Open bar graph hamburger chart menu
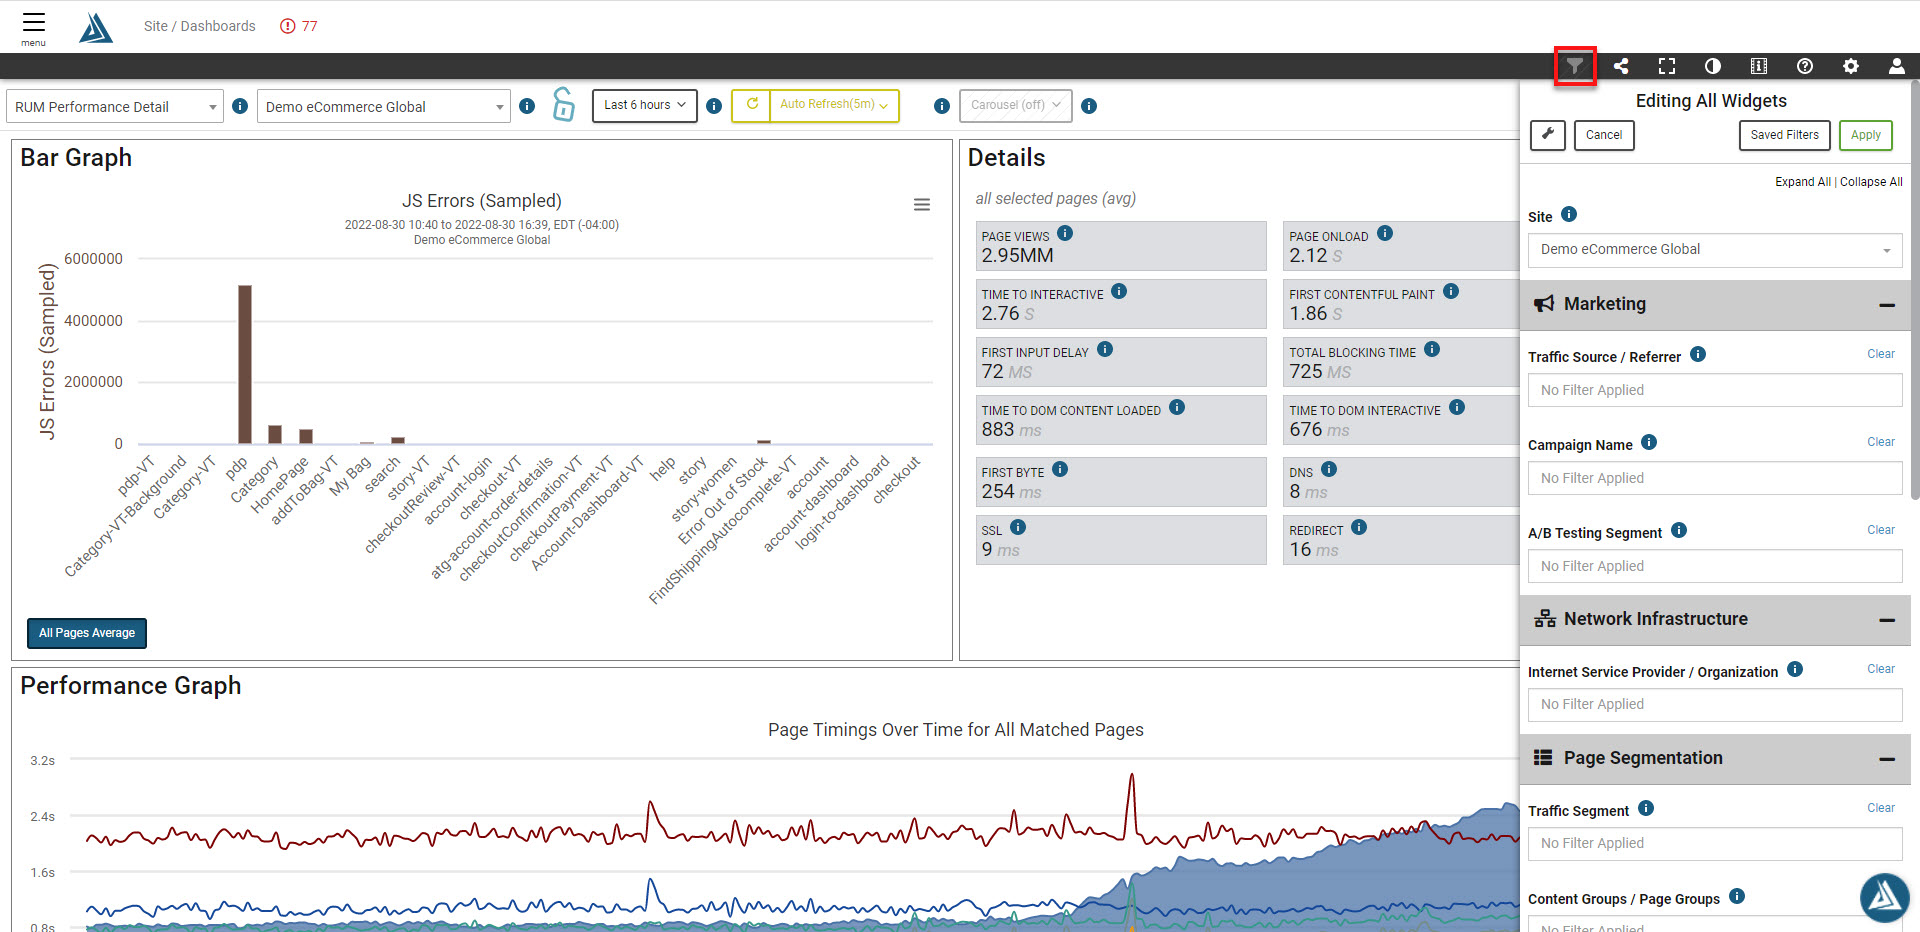 point(922,205)
